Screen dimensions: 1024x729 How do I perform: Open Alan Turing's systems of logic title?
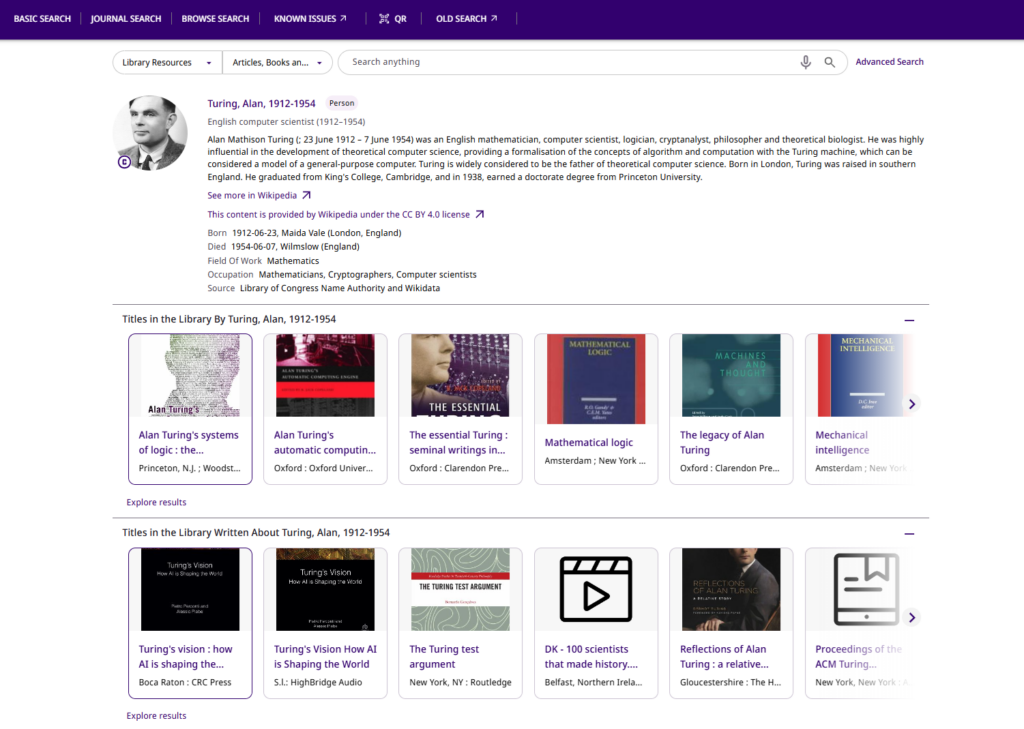[x=189, y=442]
